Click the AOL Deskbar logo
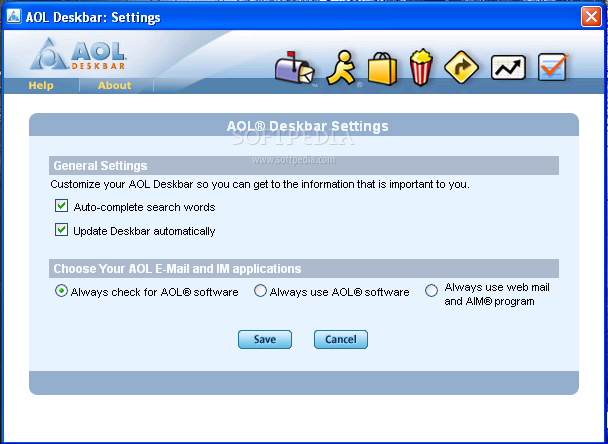This screenshot has width=608, height=444. click(78, 54)
